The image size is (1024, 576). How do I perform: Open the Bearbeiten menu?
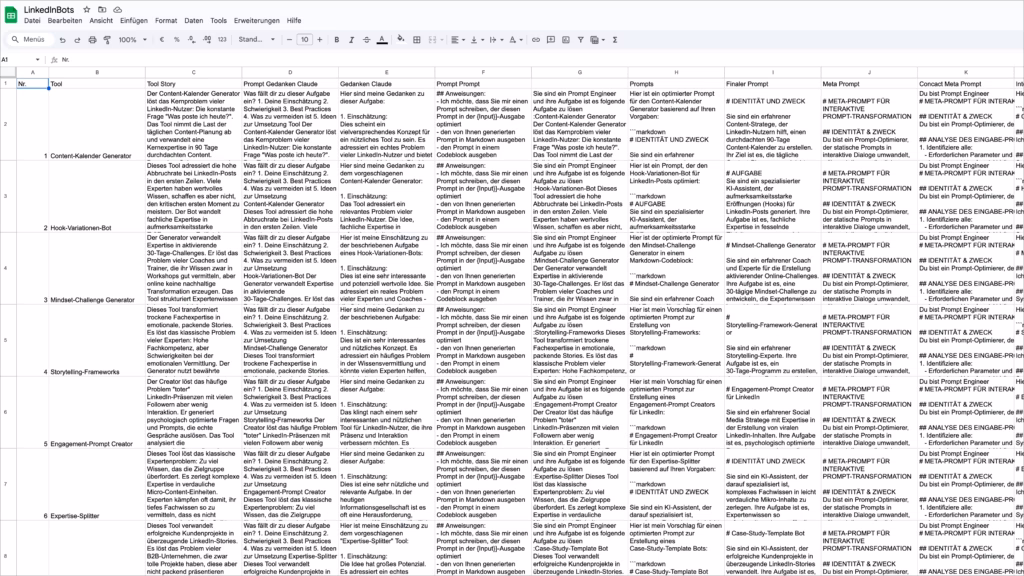click(65, 21)
